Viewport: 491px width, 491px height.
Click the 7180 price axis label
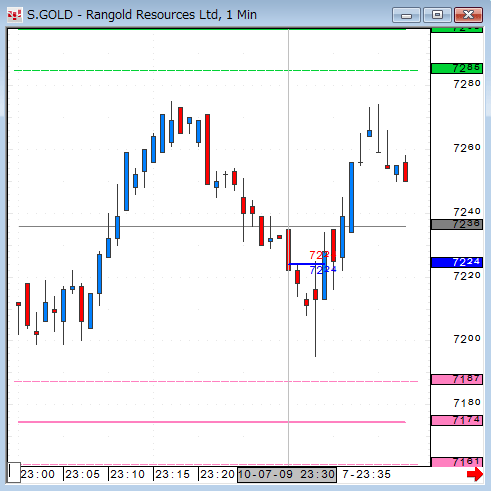pos(467,403)
